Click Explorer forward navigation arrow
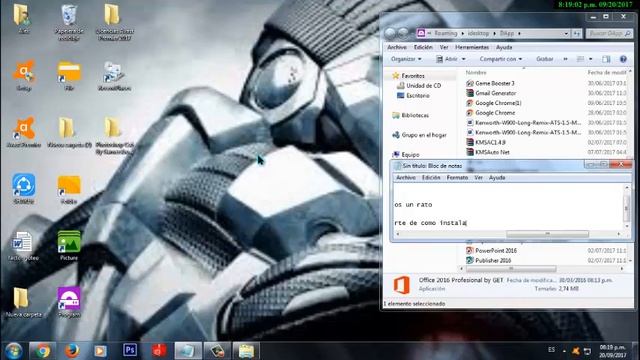This screenshot has height=360, width=640. point(404,33)
